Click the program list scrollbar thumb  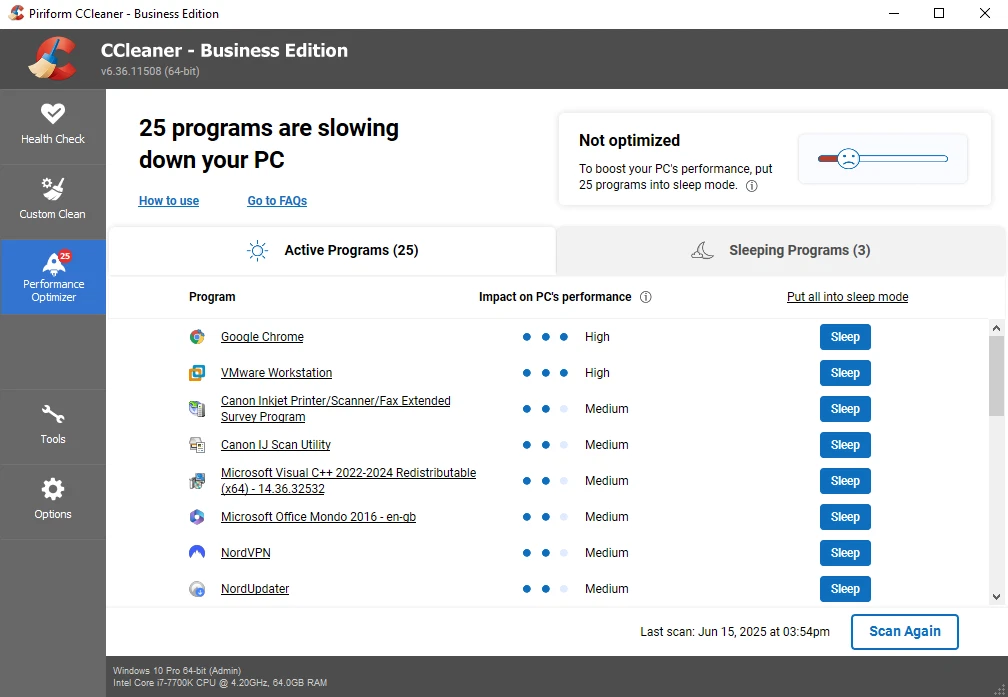996,376
